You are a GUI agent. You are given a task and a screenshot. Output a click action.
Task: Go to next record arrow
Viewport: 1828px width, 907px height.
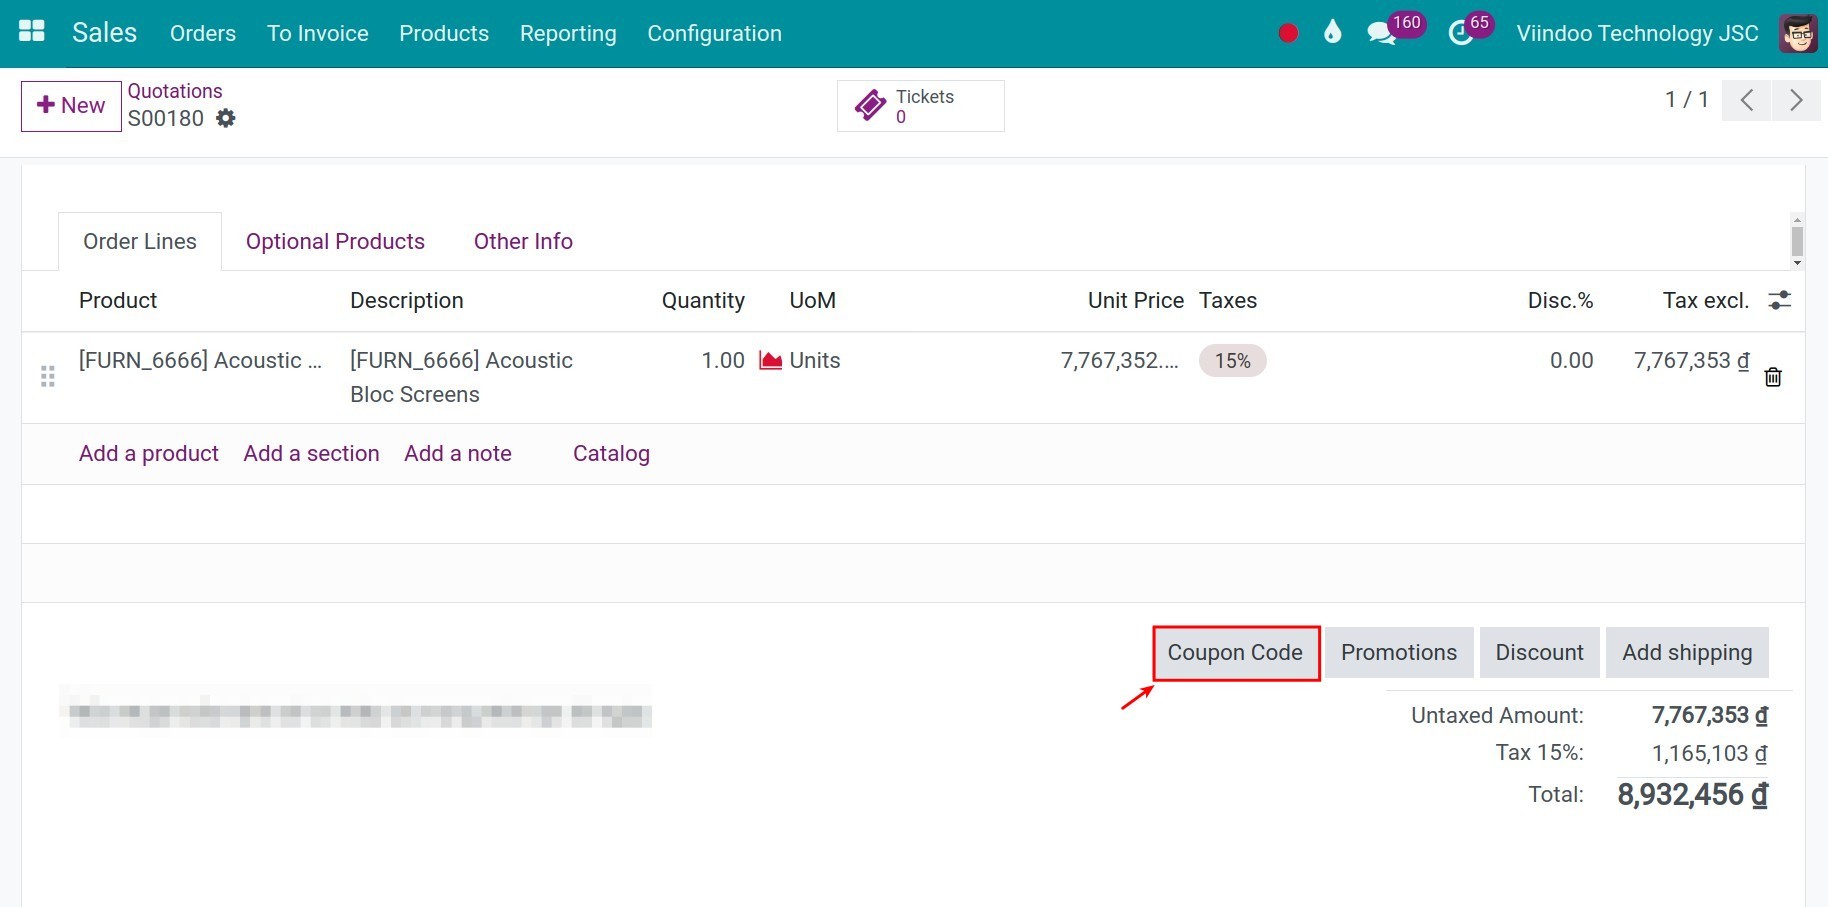tap(1796, 100)
